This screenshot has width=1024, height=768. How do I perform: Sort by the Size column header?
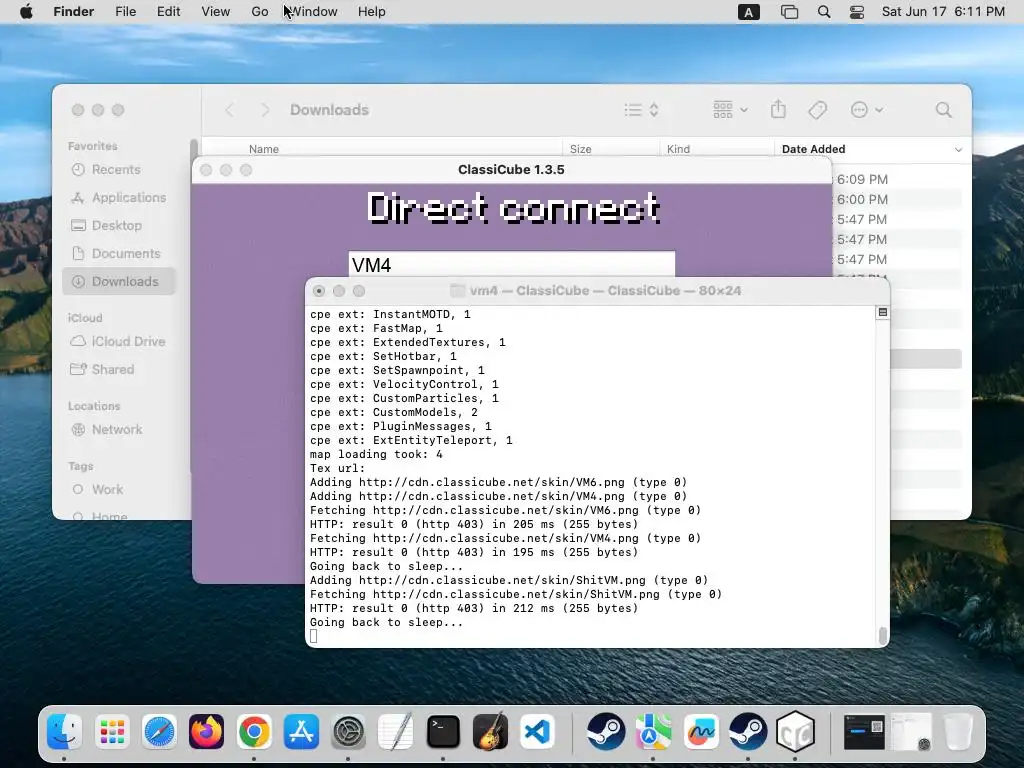click(x=581, y=150)
